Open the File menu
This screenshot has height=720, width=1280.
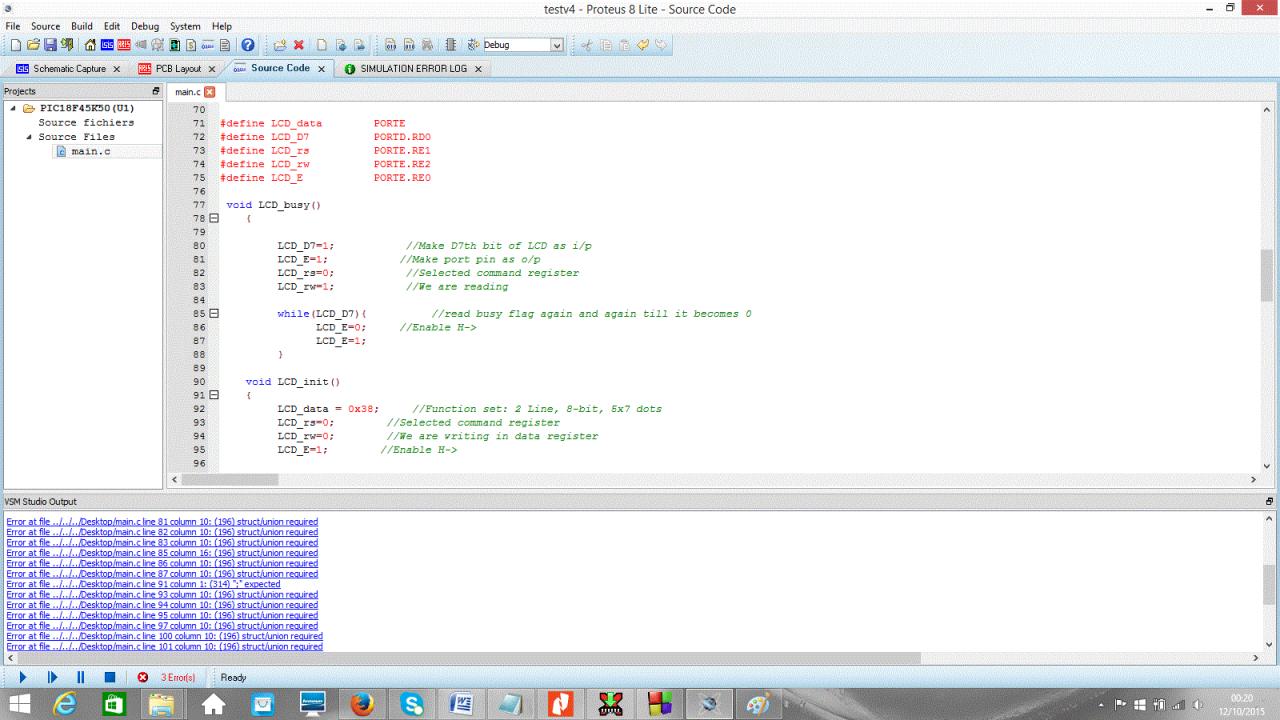tap(13, 26)
